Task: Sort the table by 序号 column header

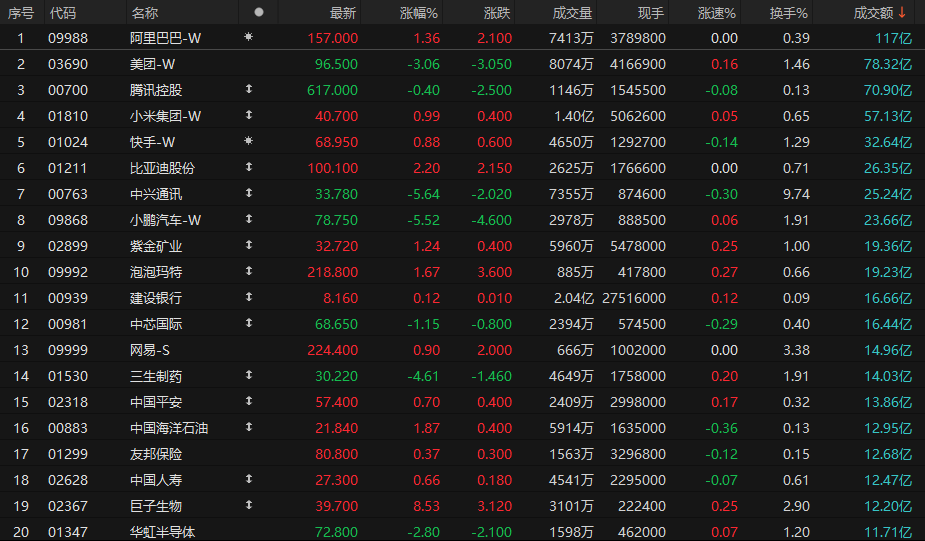Action: pyautogui.click(x=21, y=13)
